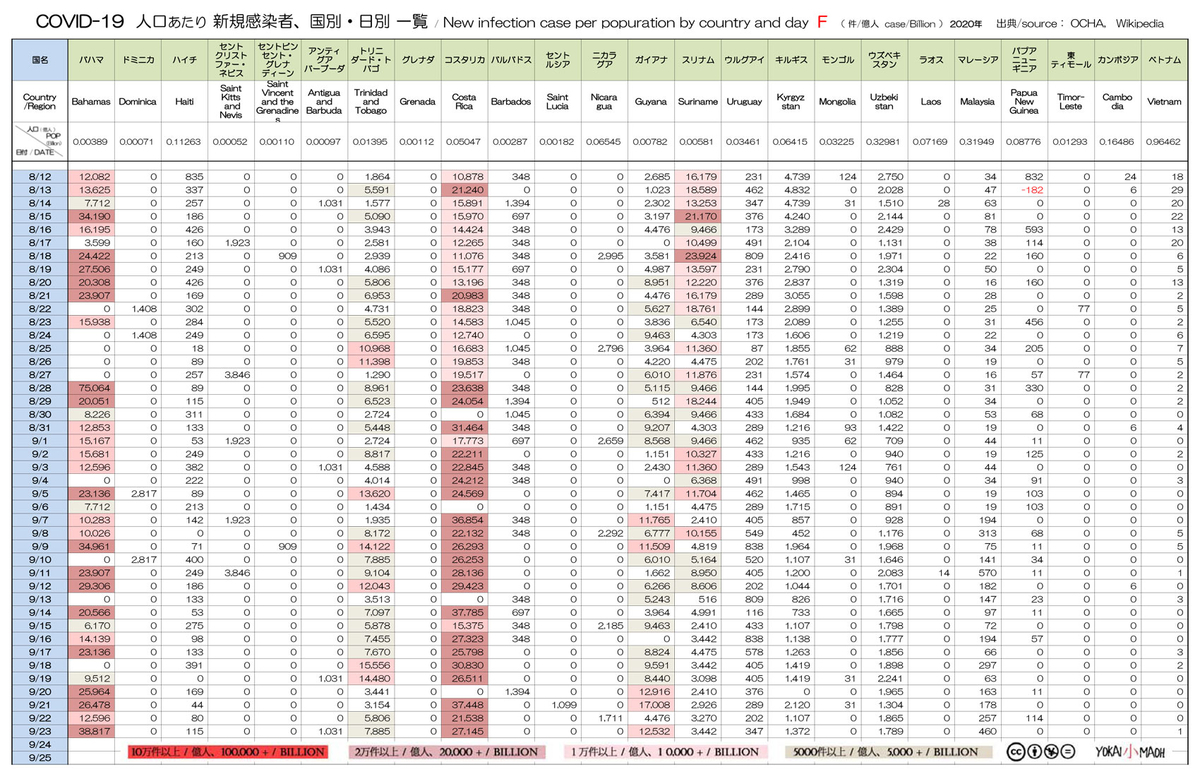
Task: Click Uzbekistan 8/12 value 2,750
Action: tap(890, 176)
